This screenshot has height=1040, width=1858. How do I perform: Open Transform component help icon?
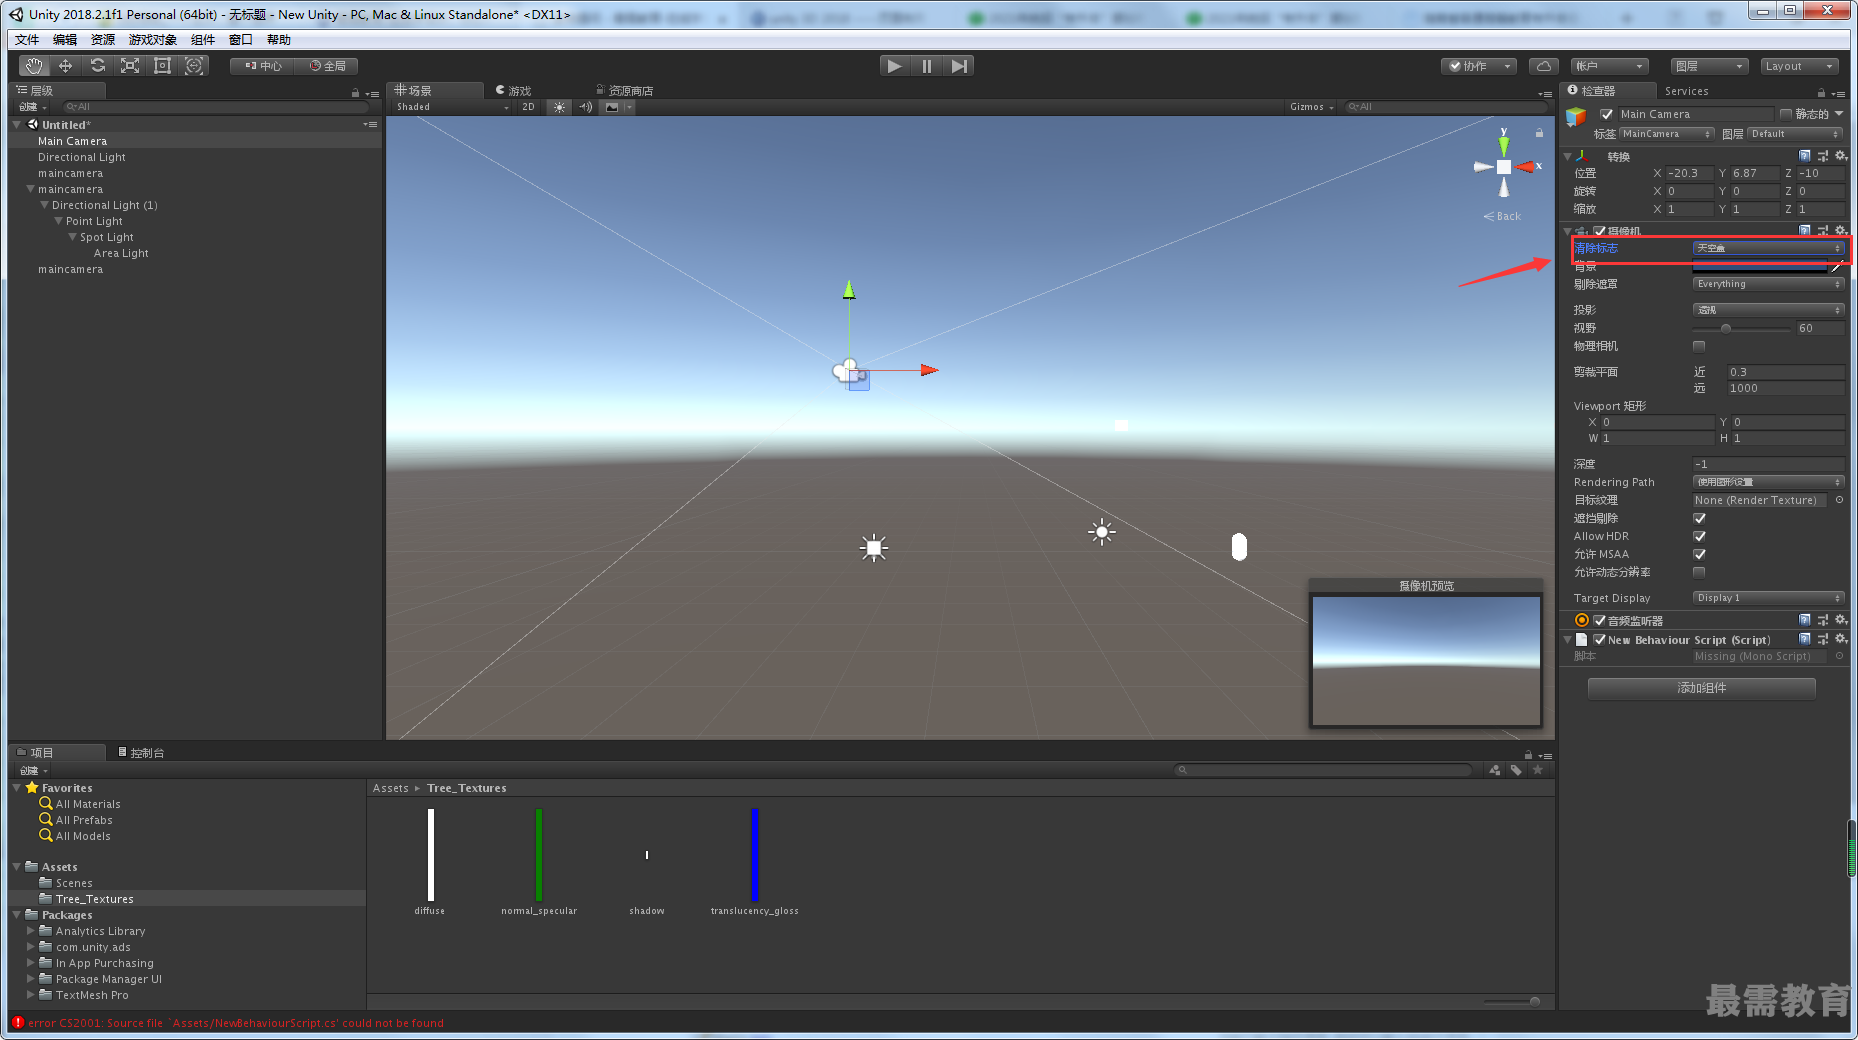(1805, 156)
